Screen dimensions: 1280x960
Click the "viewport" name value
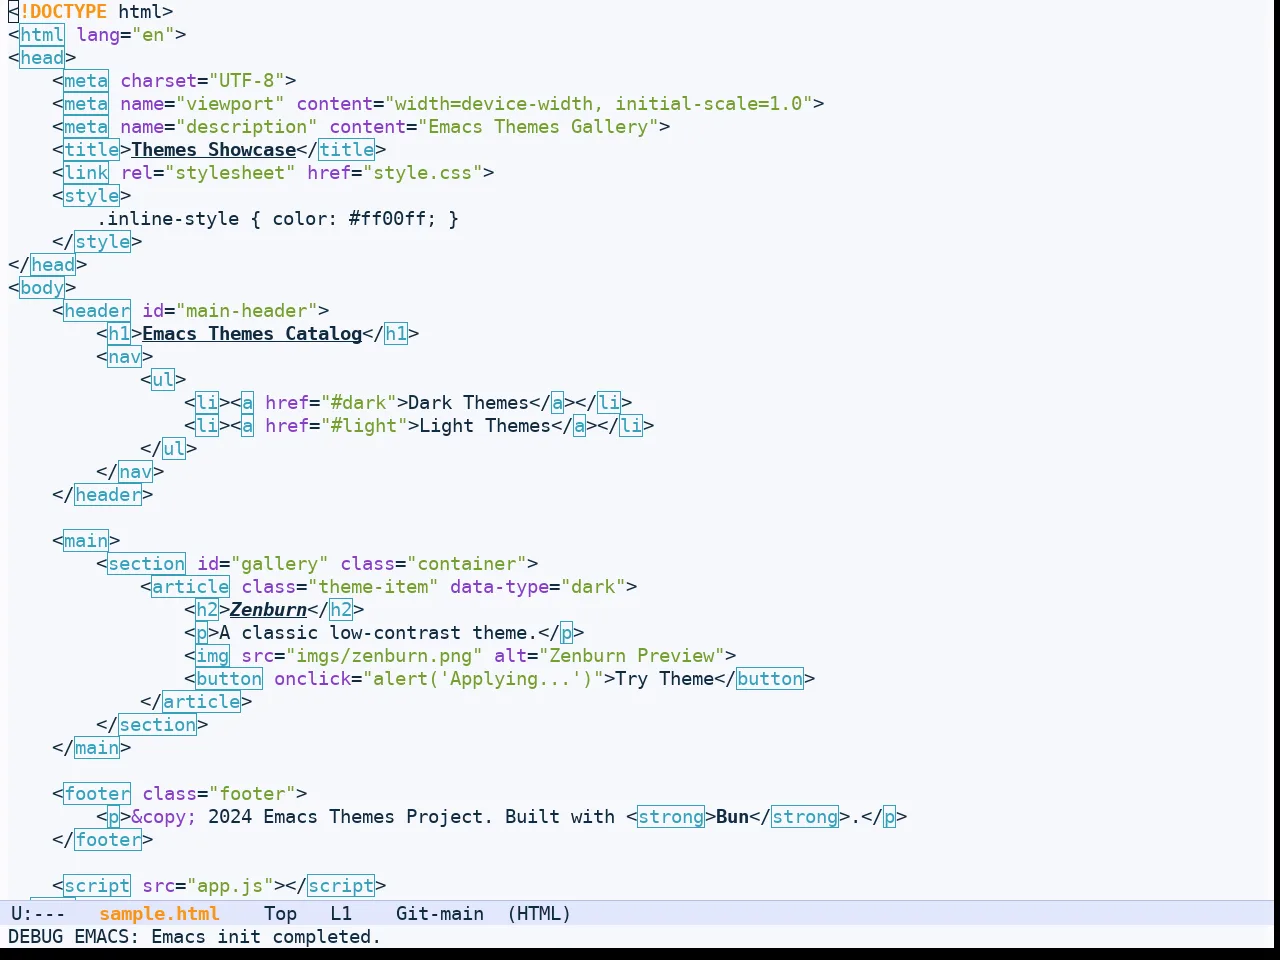tap(230, 104)
